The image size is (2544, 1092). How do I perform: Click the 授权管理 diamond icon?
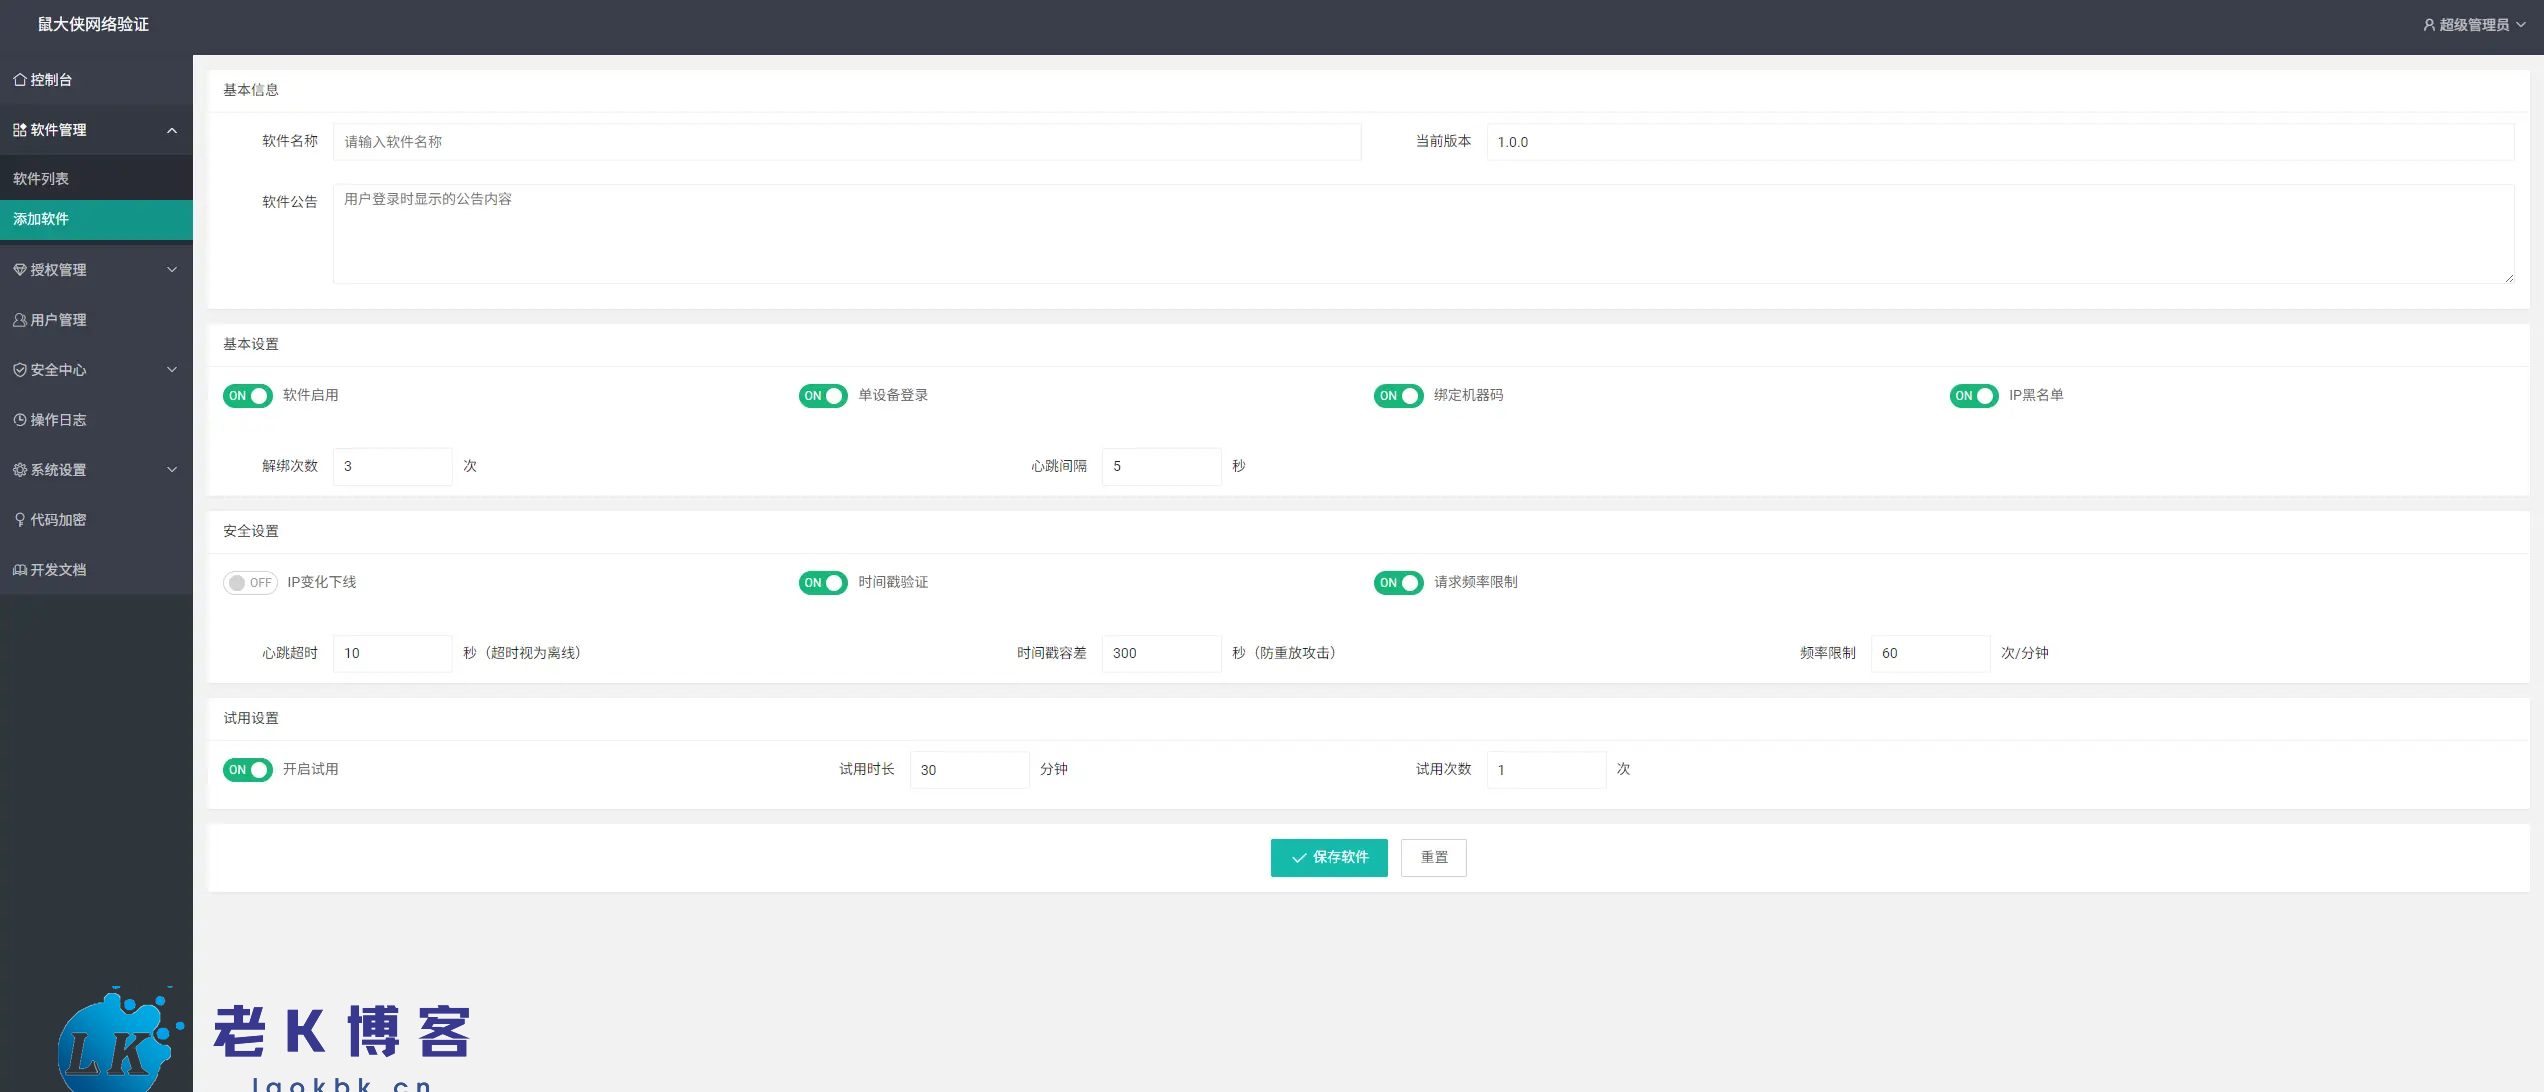pyautogui.click(x=19, y=270)
